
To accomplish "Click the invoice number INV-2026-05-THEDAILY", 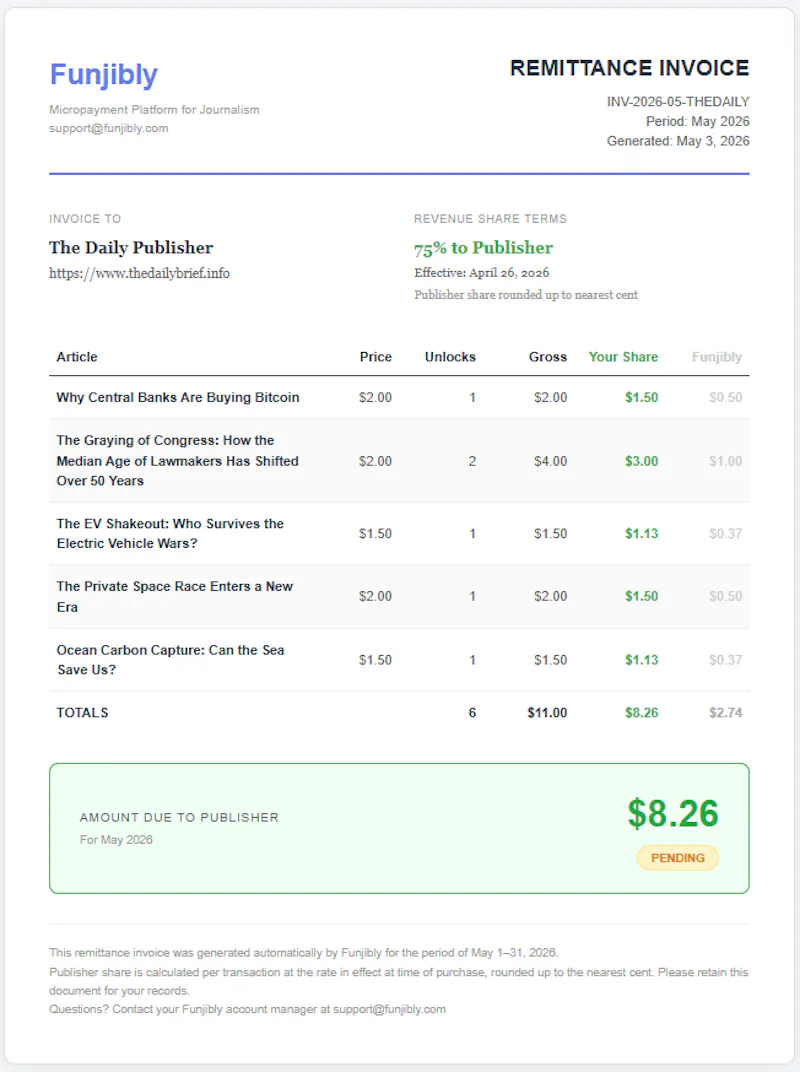I will (x=678, y=102).
